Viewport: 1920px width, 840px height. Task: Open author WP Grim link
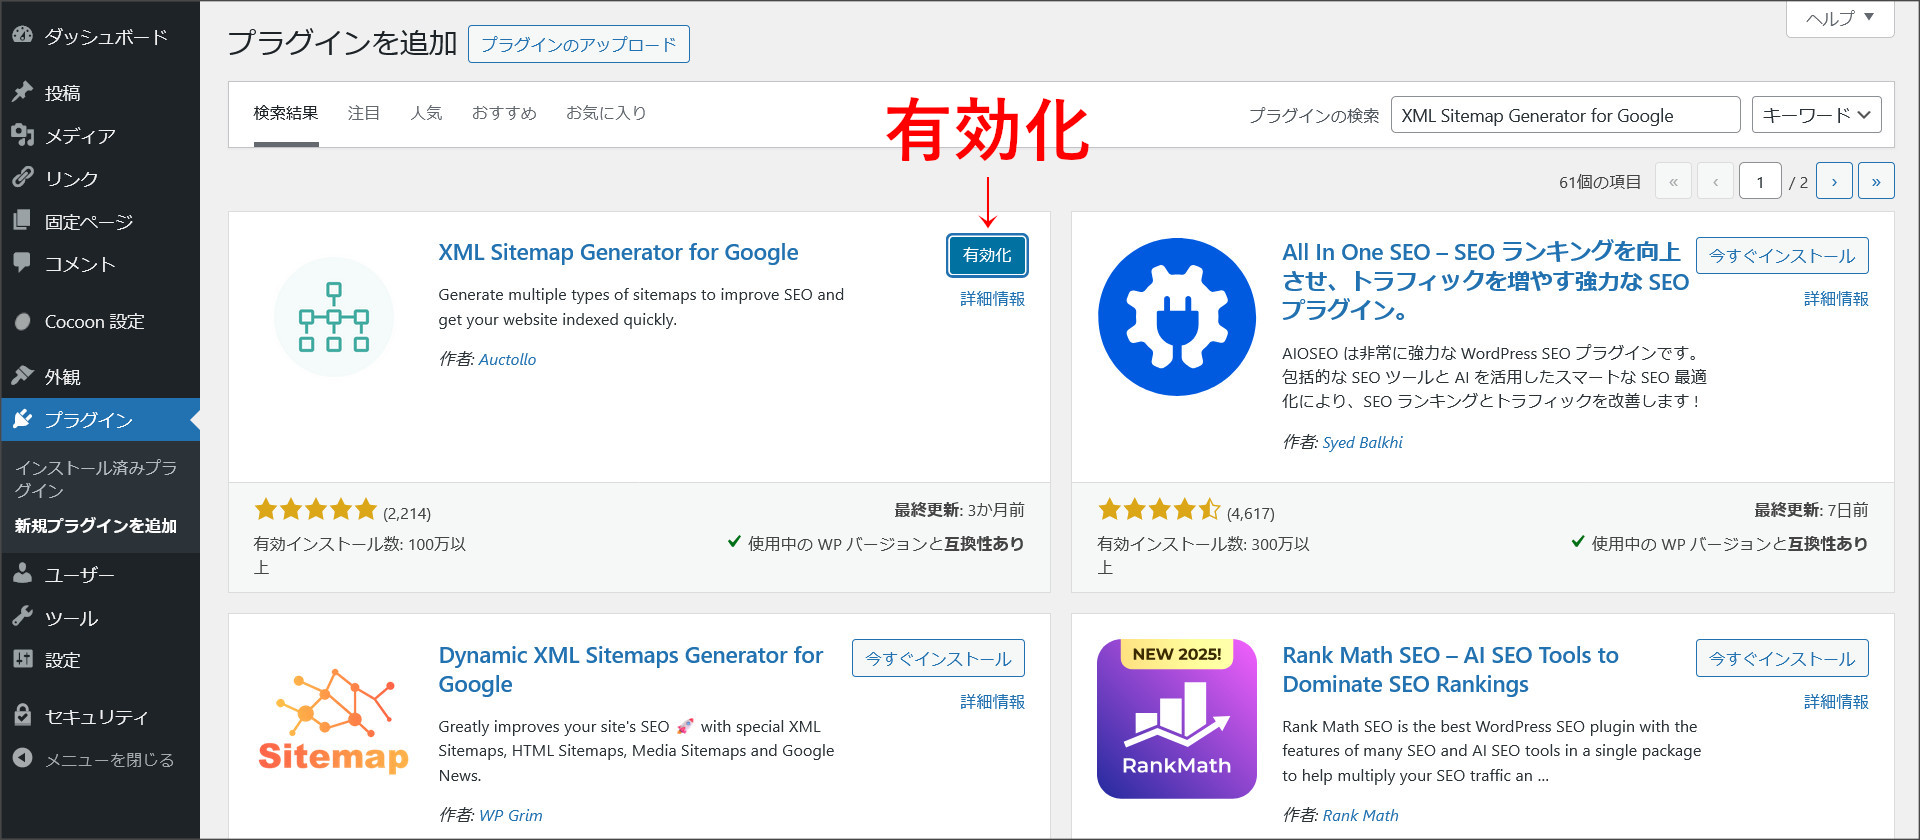coord(510,815)
